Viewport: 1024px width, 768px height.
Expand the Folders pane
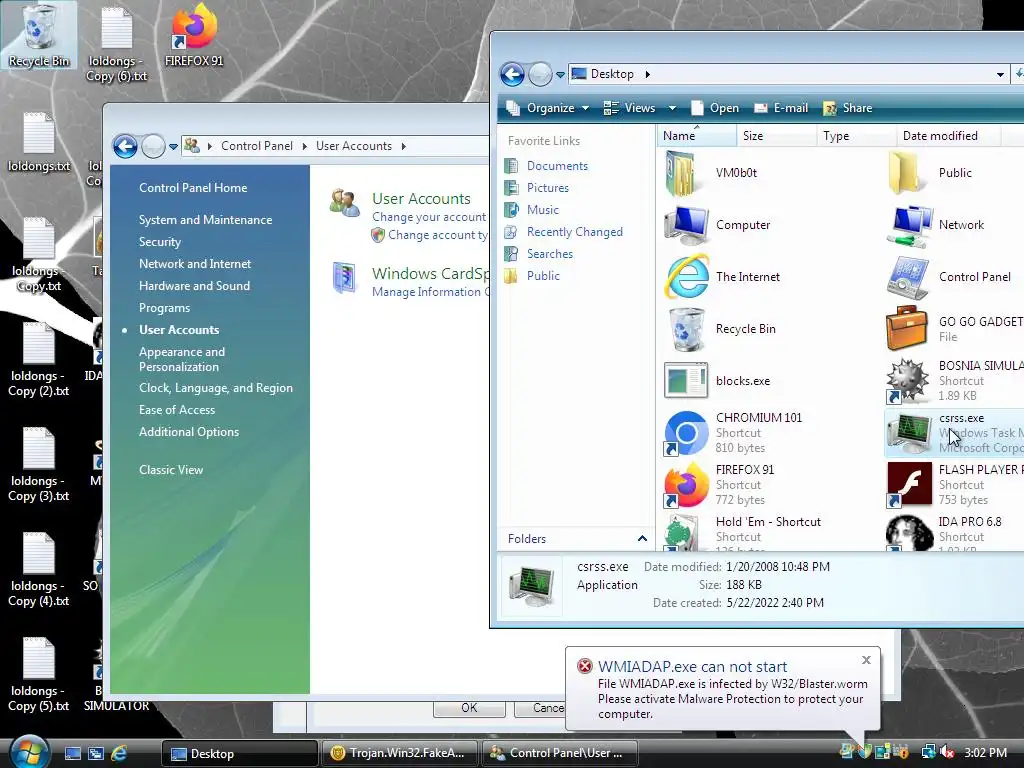pyautogui.click(x=642, y=539)
